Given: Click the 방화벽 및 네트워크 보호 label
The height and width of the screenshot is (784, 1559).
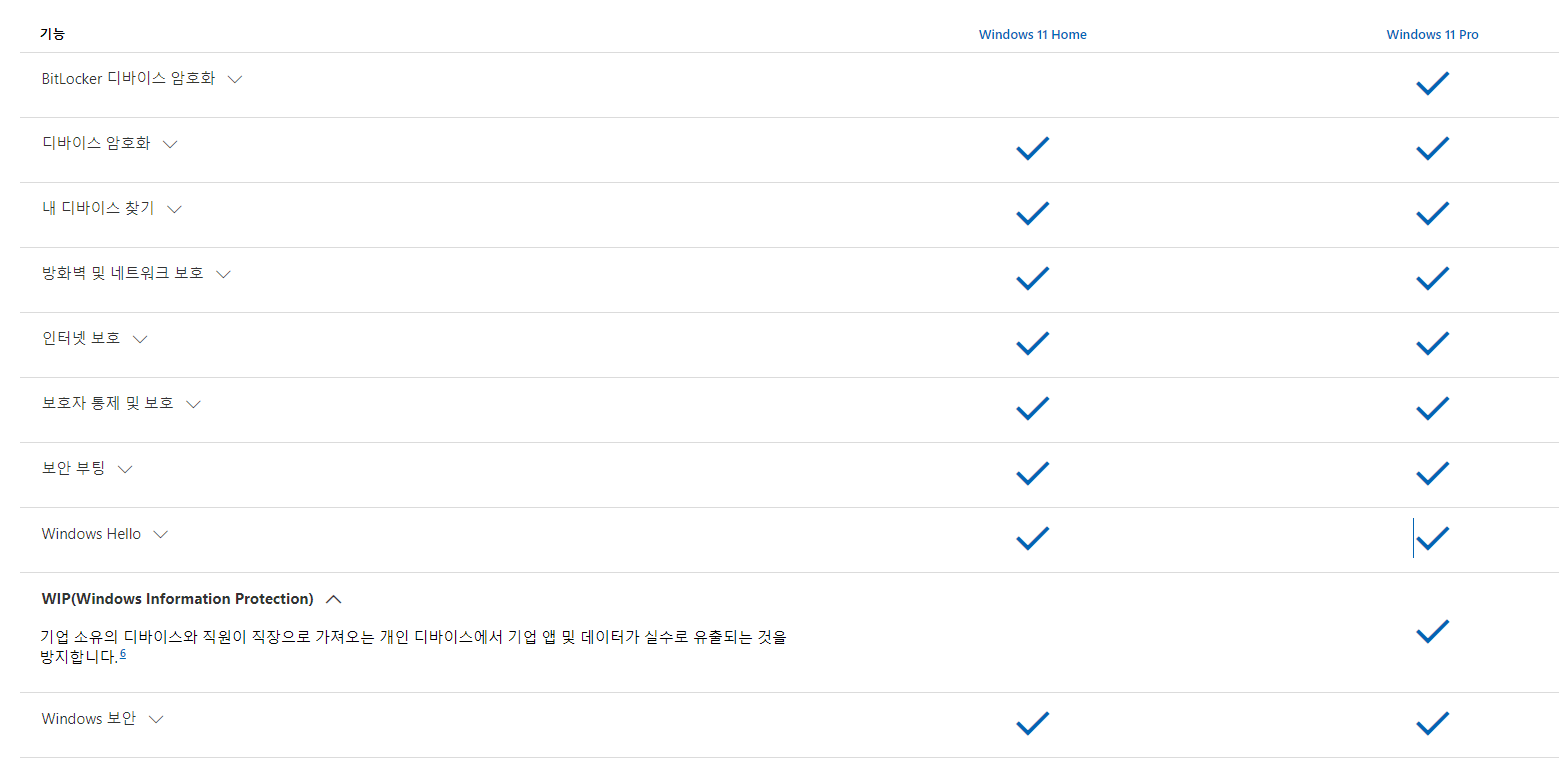Looking at the screenshot, I should tap(122, 273).
